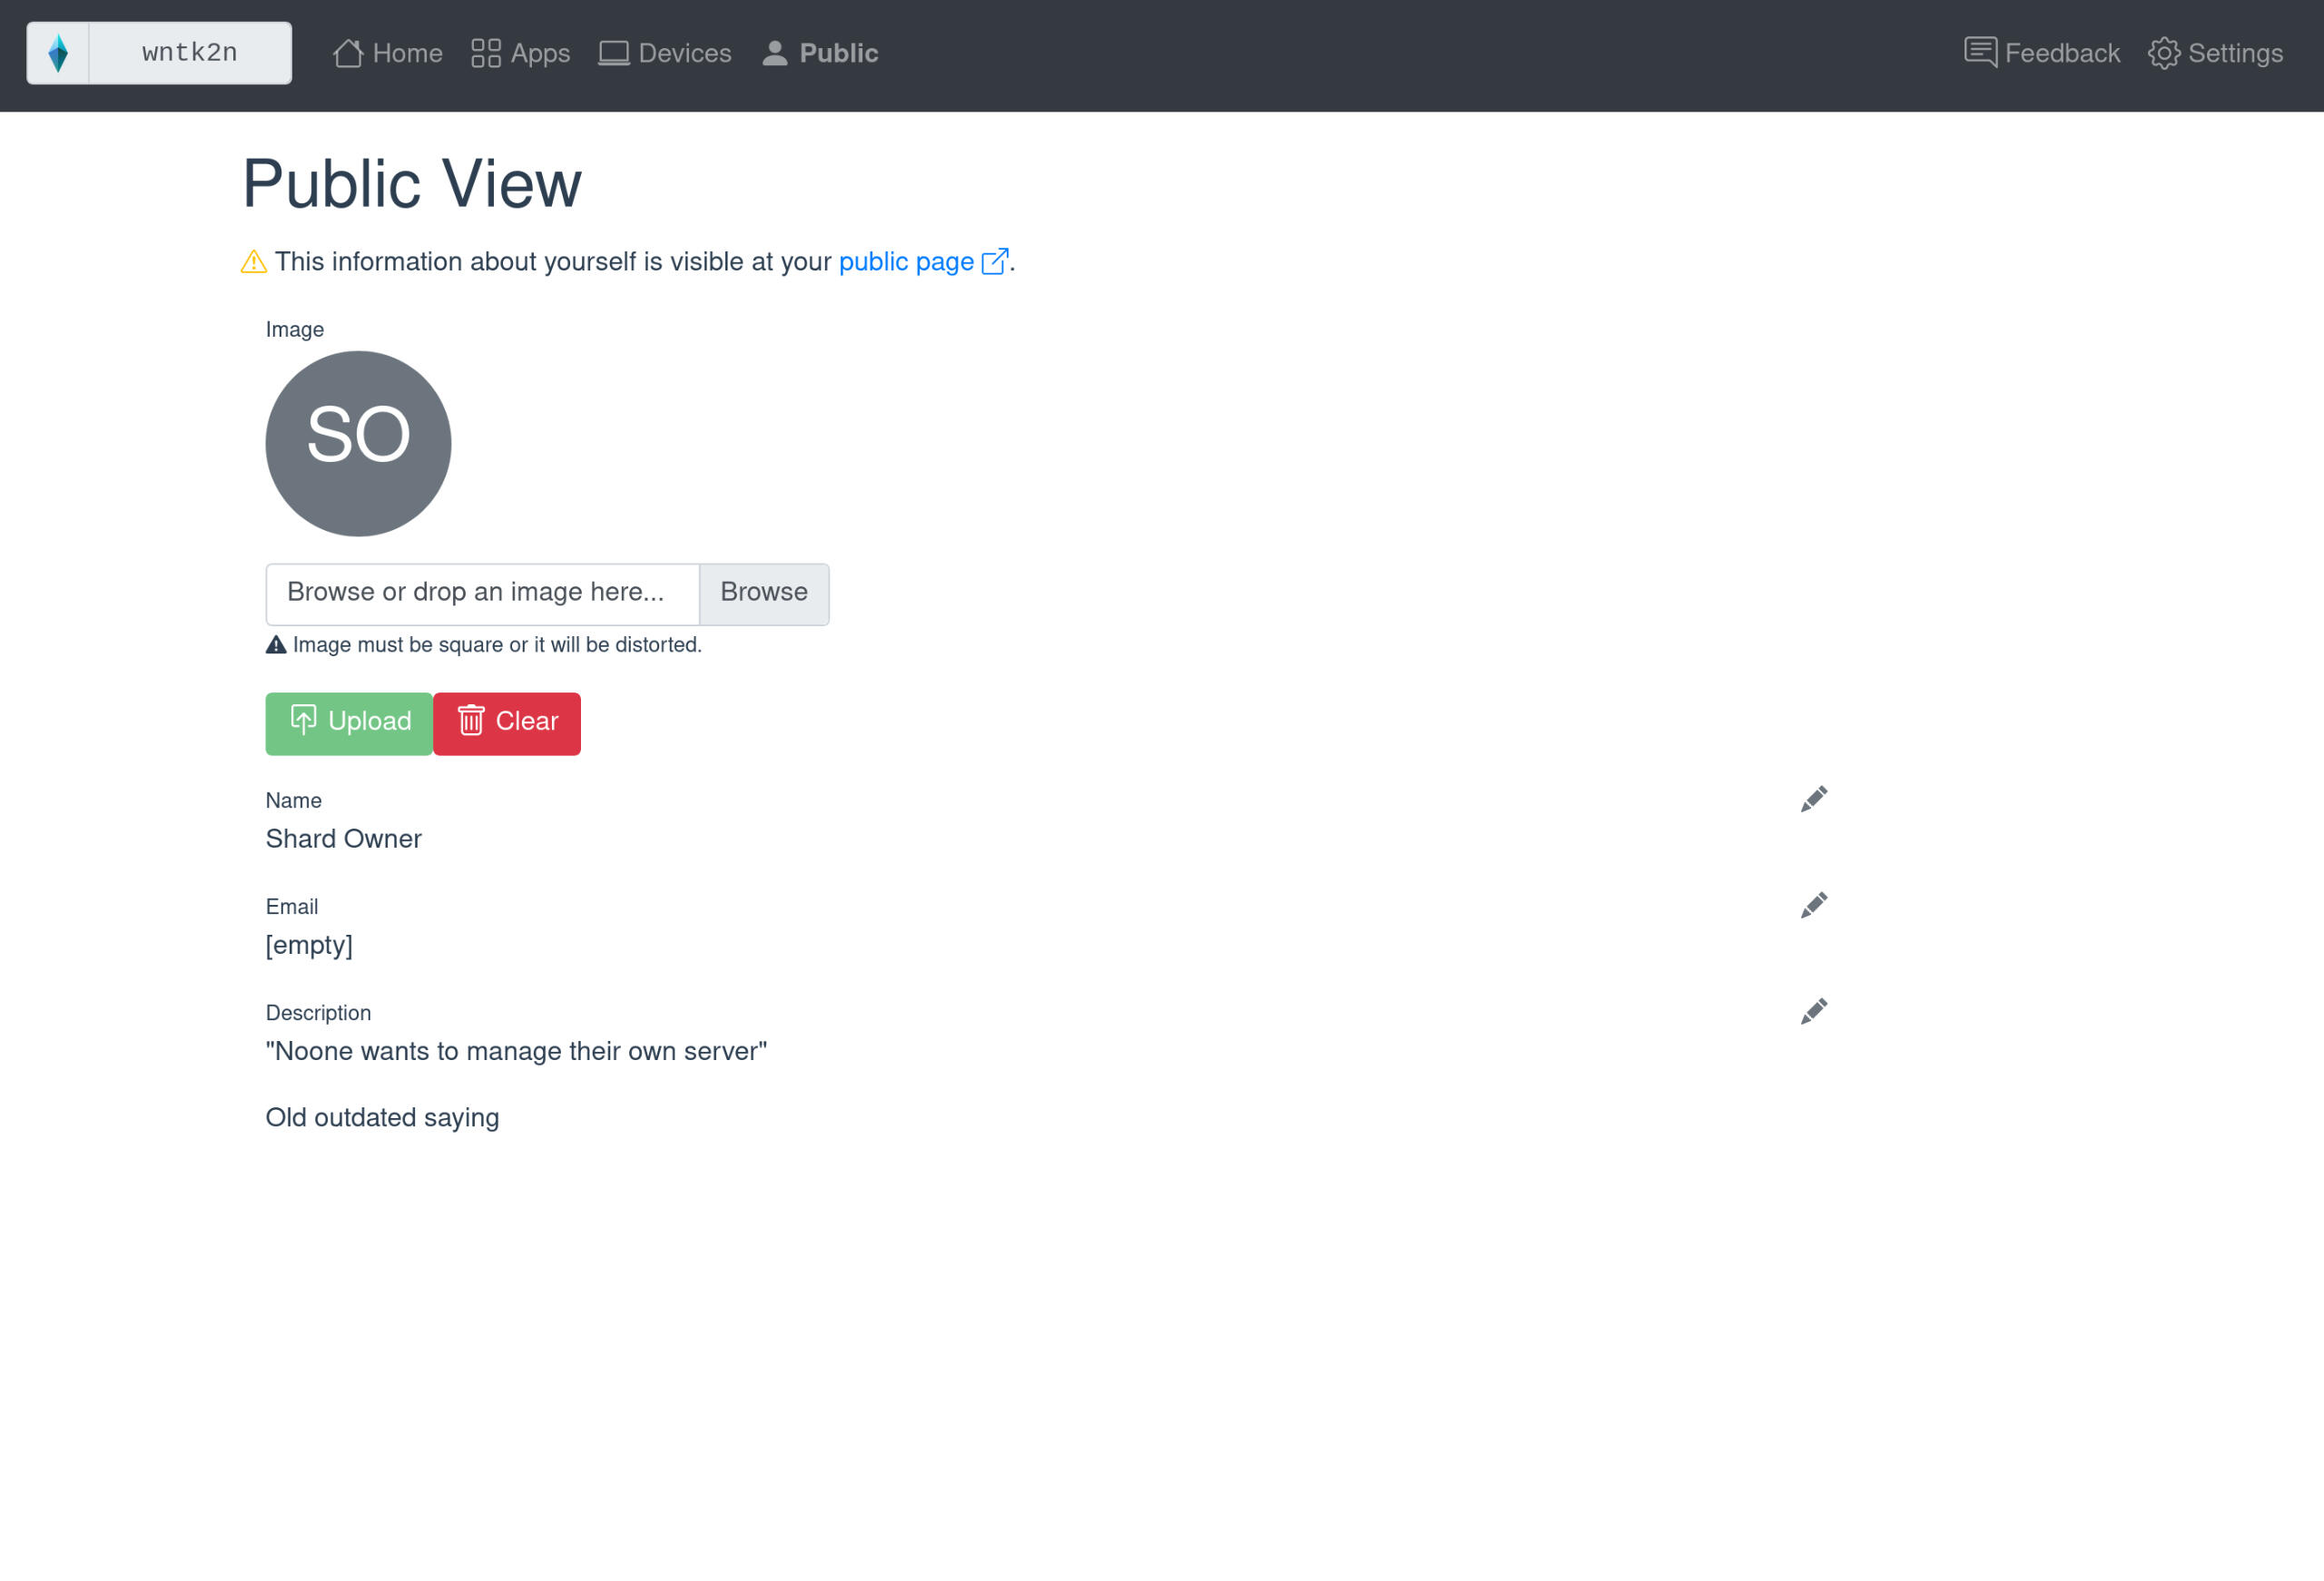Follow the public page link
The image size is (2324, 1581).
pyautogui.click(x=906, y=262)
